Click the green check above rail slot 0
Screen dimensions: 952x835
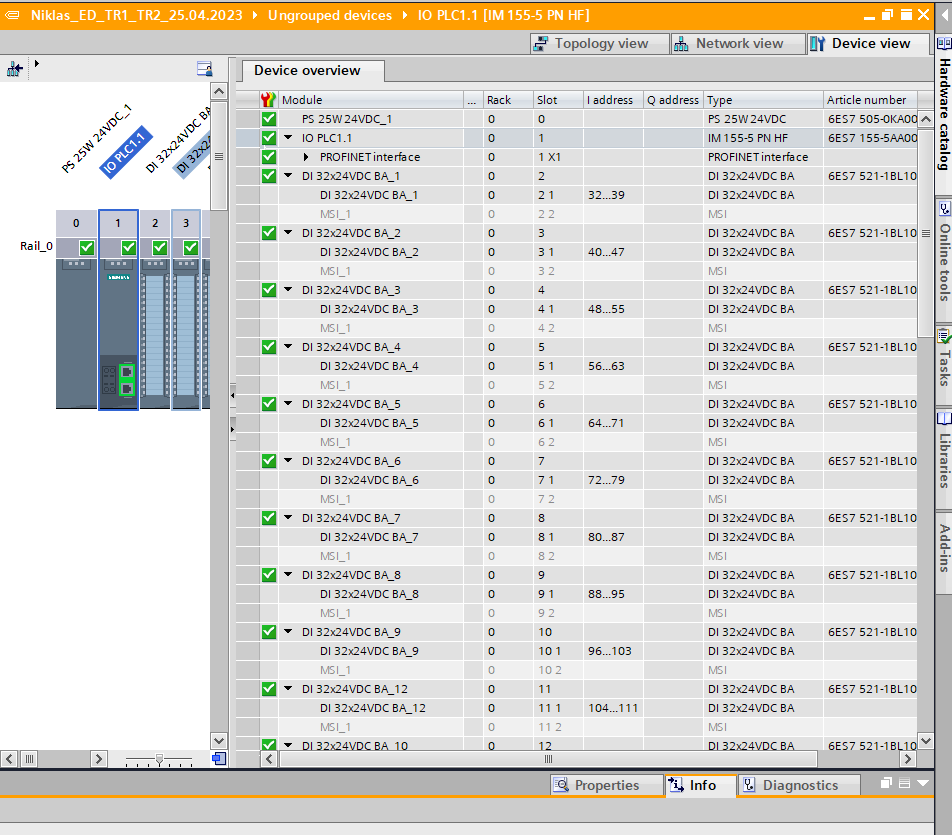point(86,247)
